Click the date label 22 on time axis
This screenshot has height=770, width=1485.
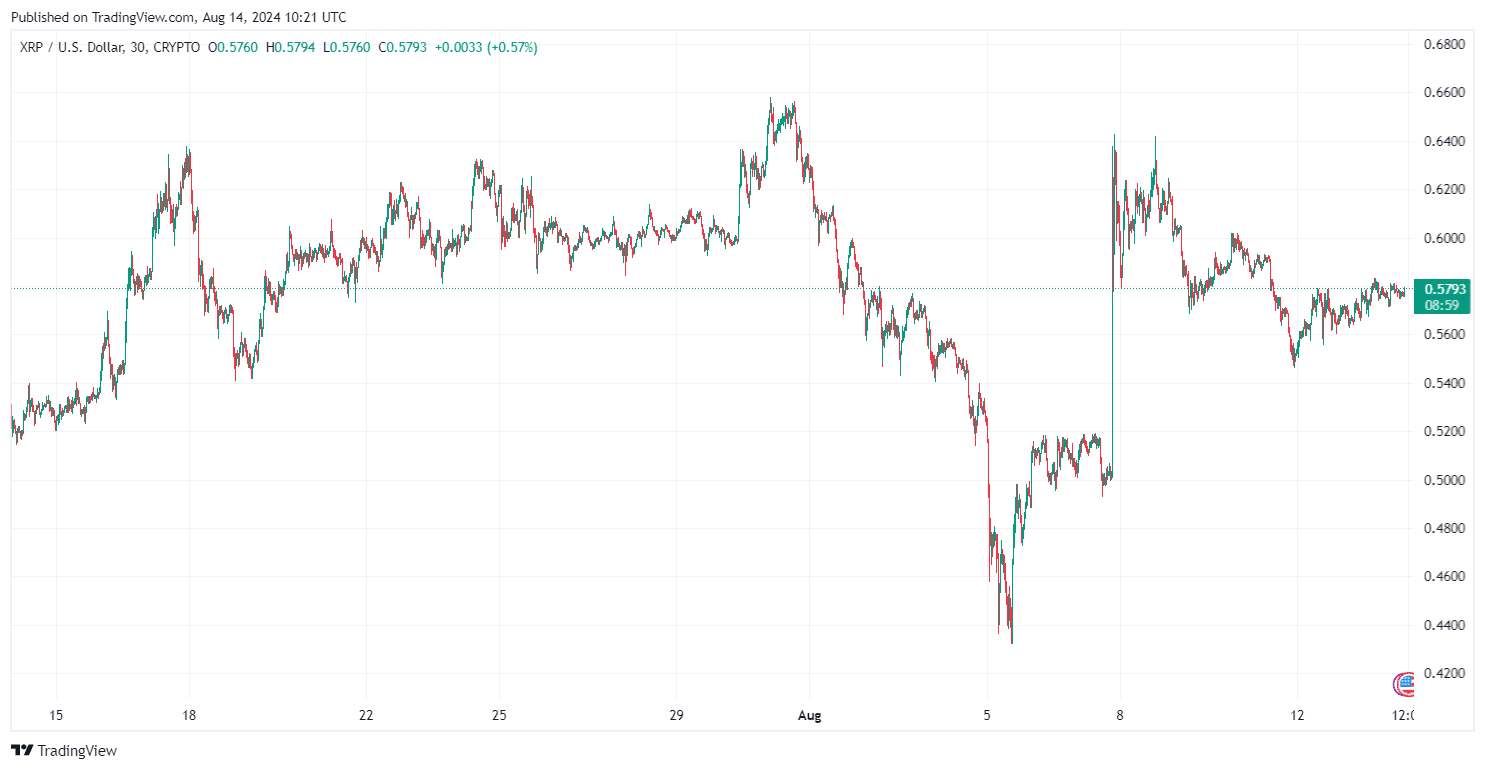coord(366,716)
